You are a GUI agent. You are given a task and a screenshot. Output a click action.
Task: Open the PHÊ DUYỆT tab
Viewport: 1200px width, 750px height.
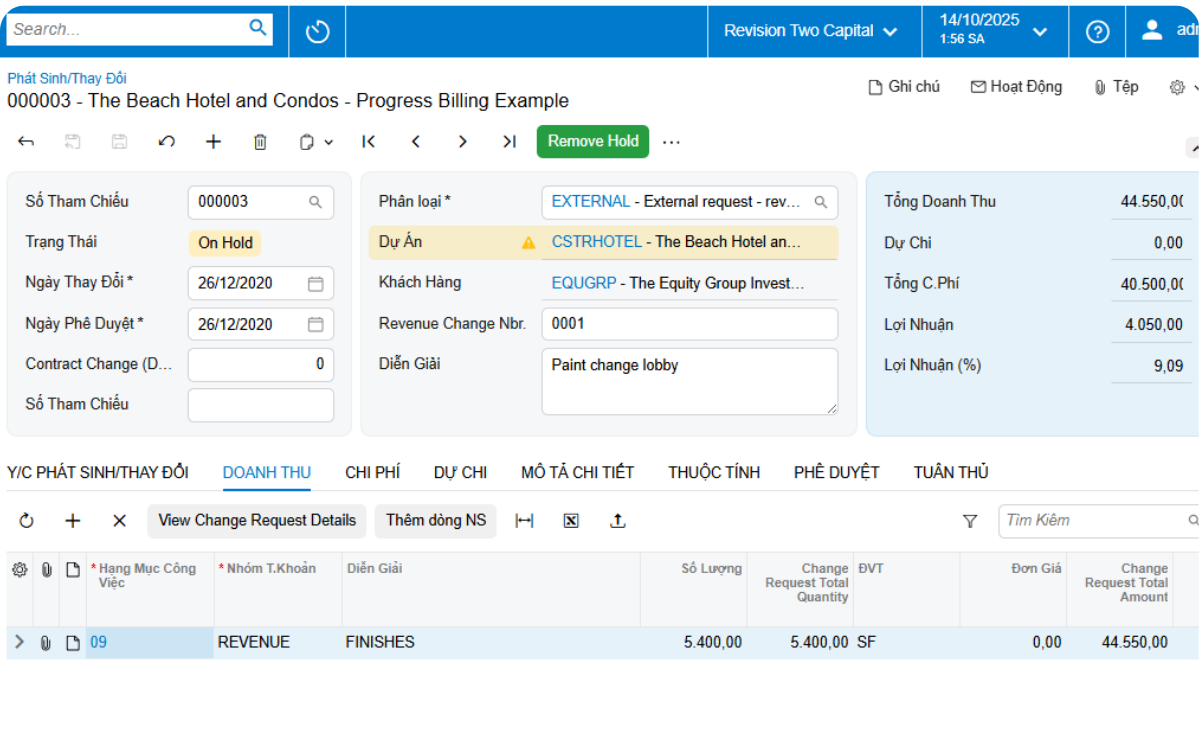coord(836,471)
